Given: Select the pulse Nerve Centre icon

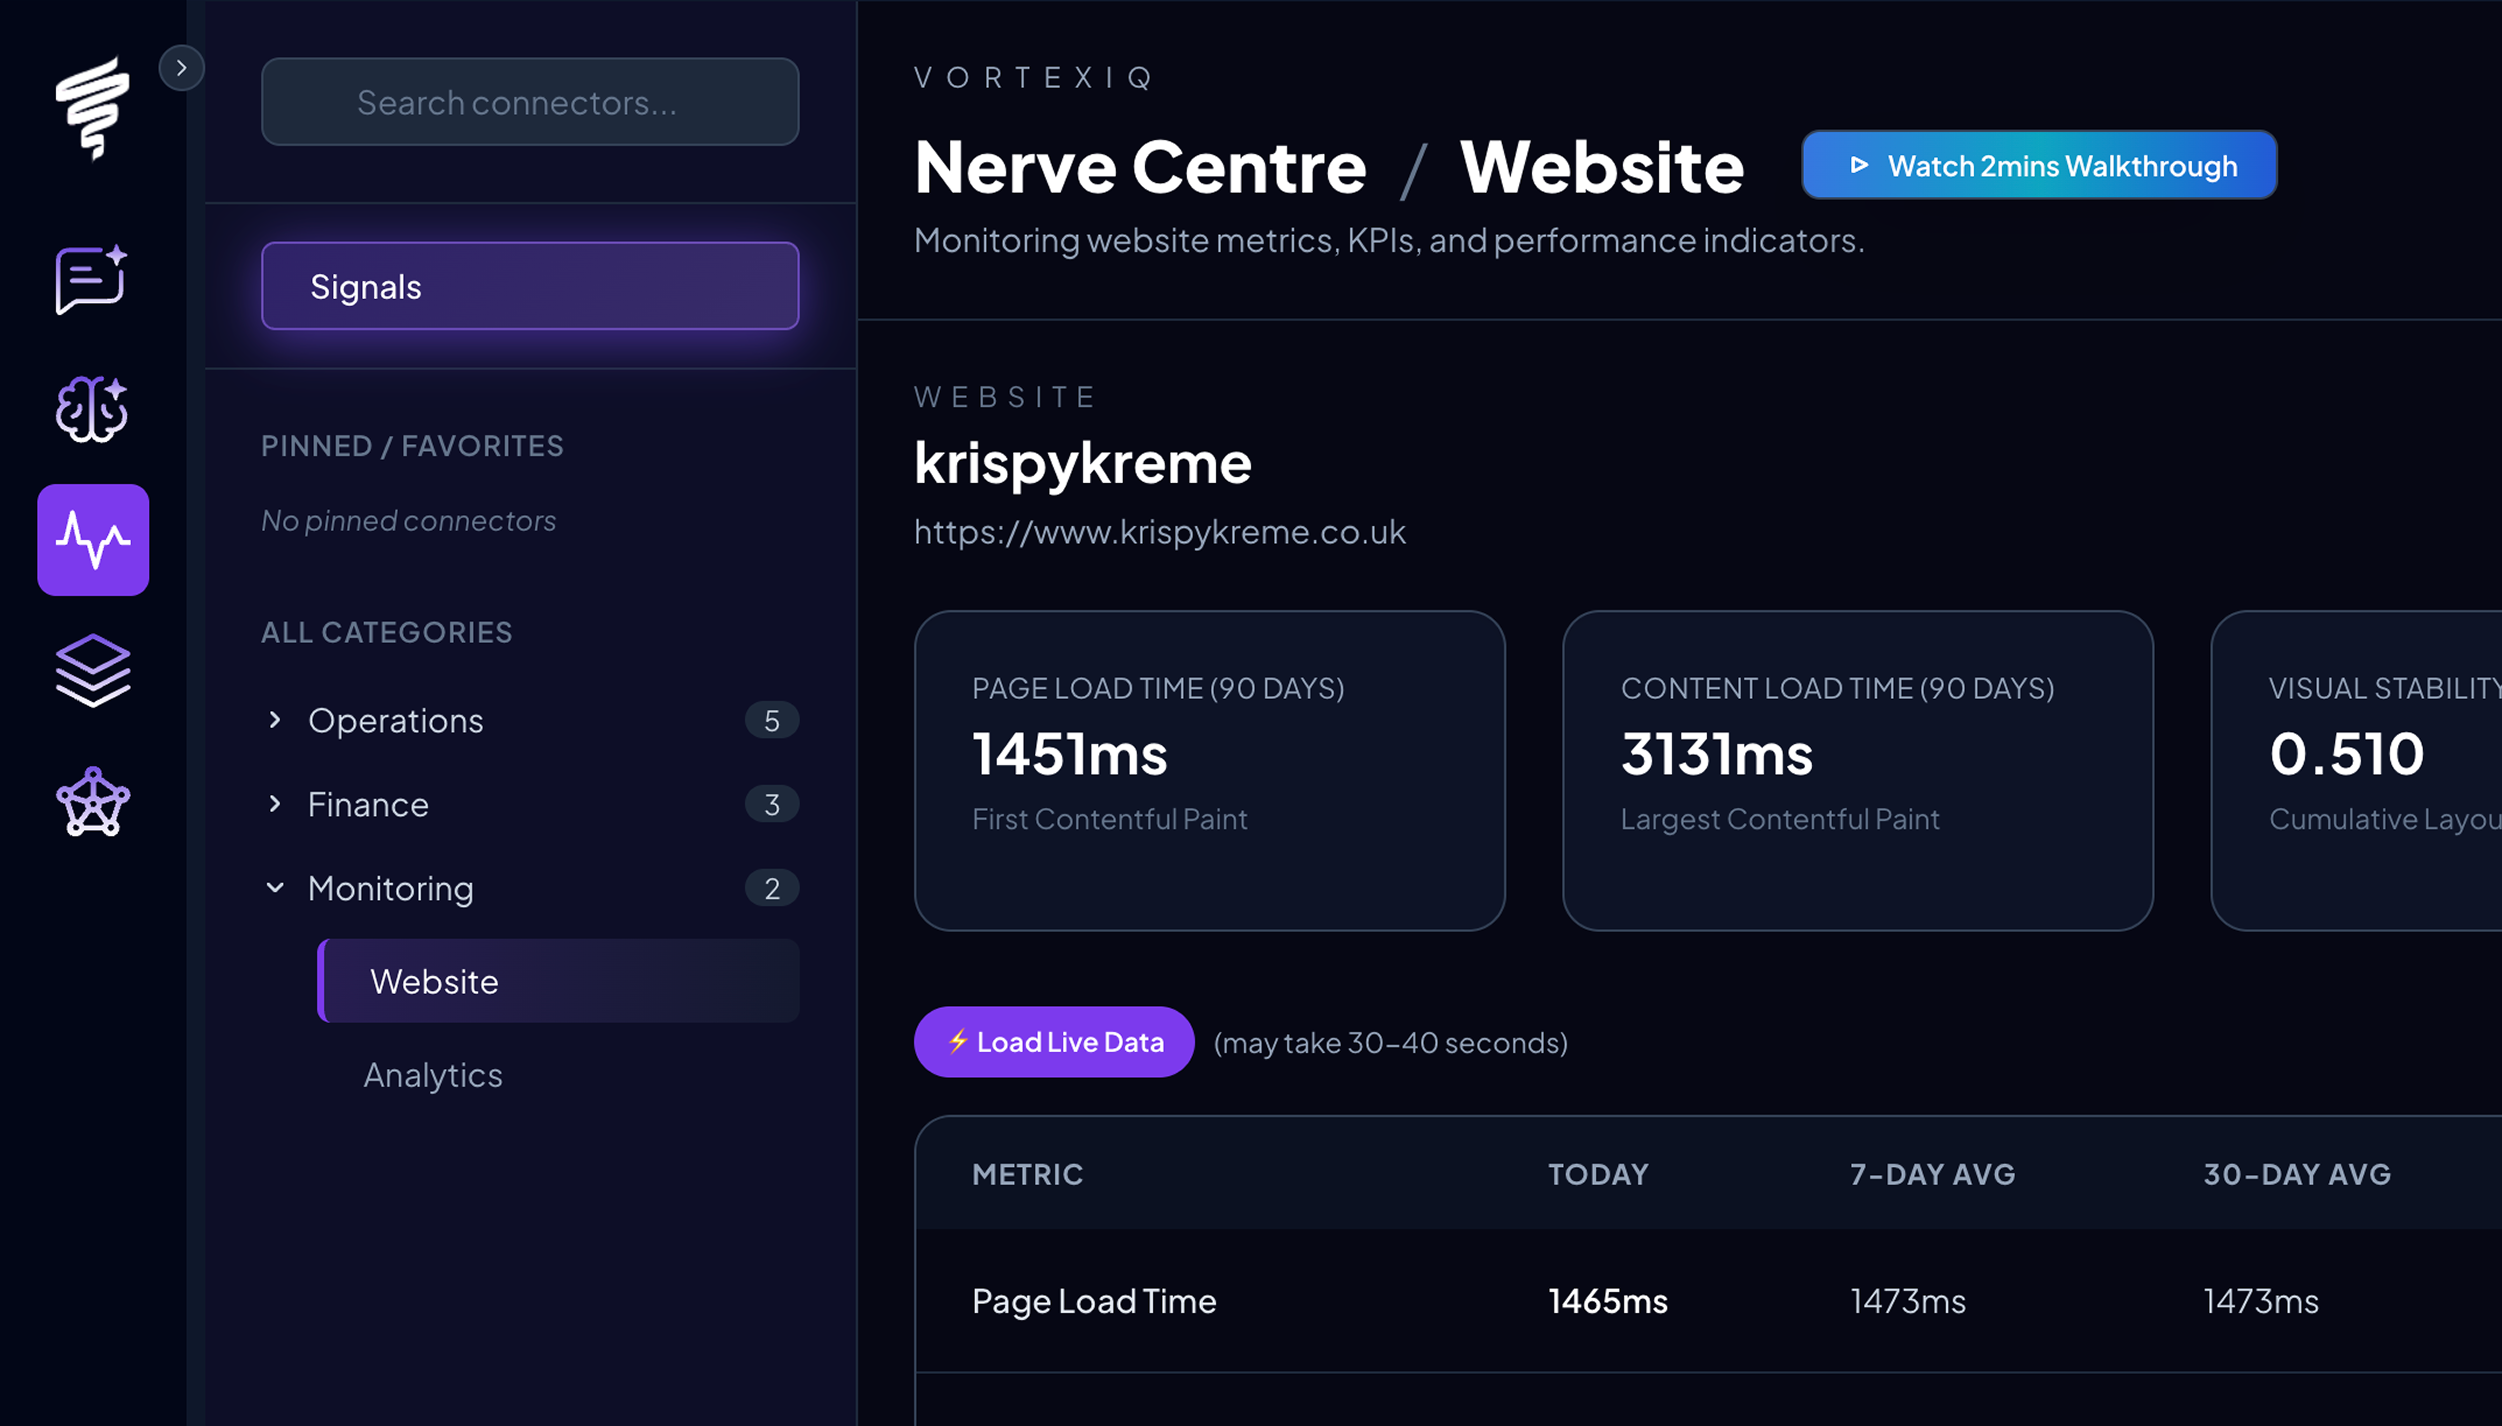Looking at the screenshot, I should (x=93, y=540).
